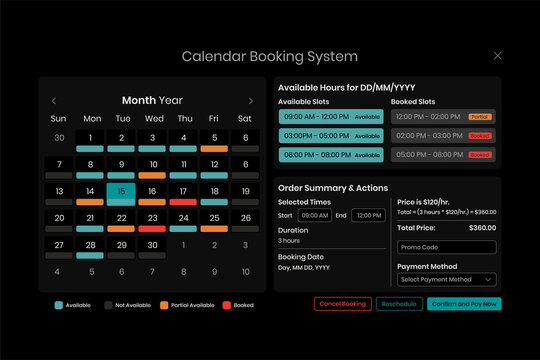Pick date 23 marked booked
The height and width of the screenshot is (360, 540).
pos(152,221)
